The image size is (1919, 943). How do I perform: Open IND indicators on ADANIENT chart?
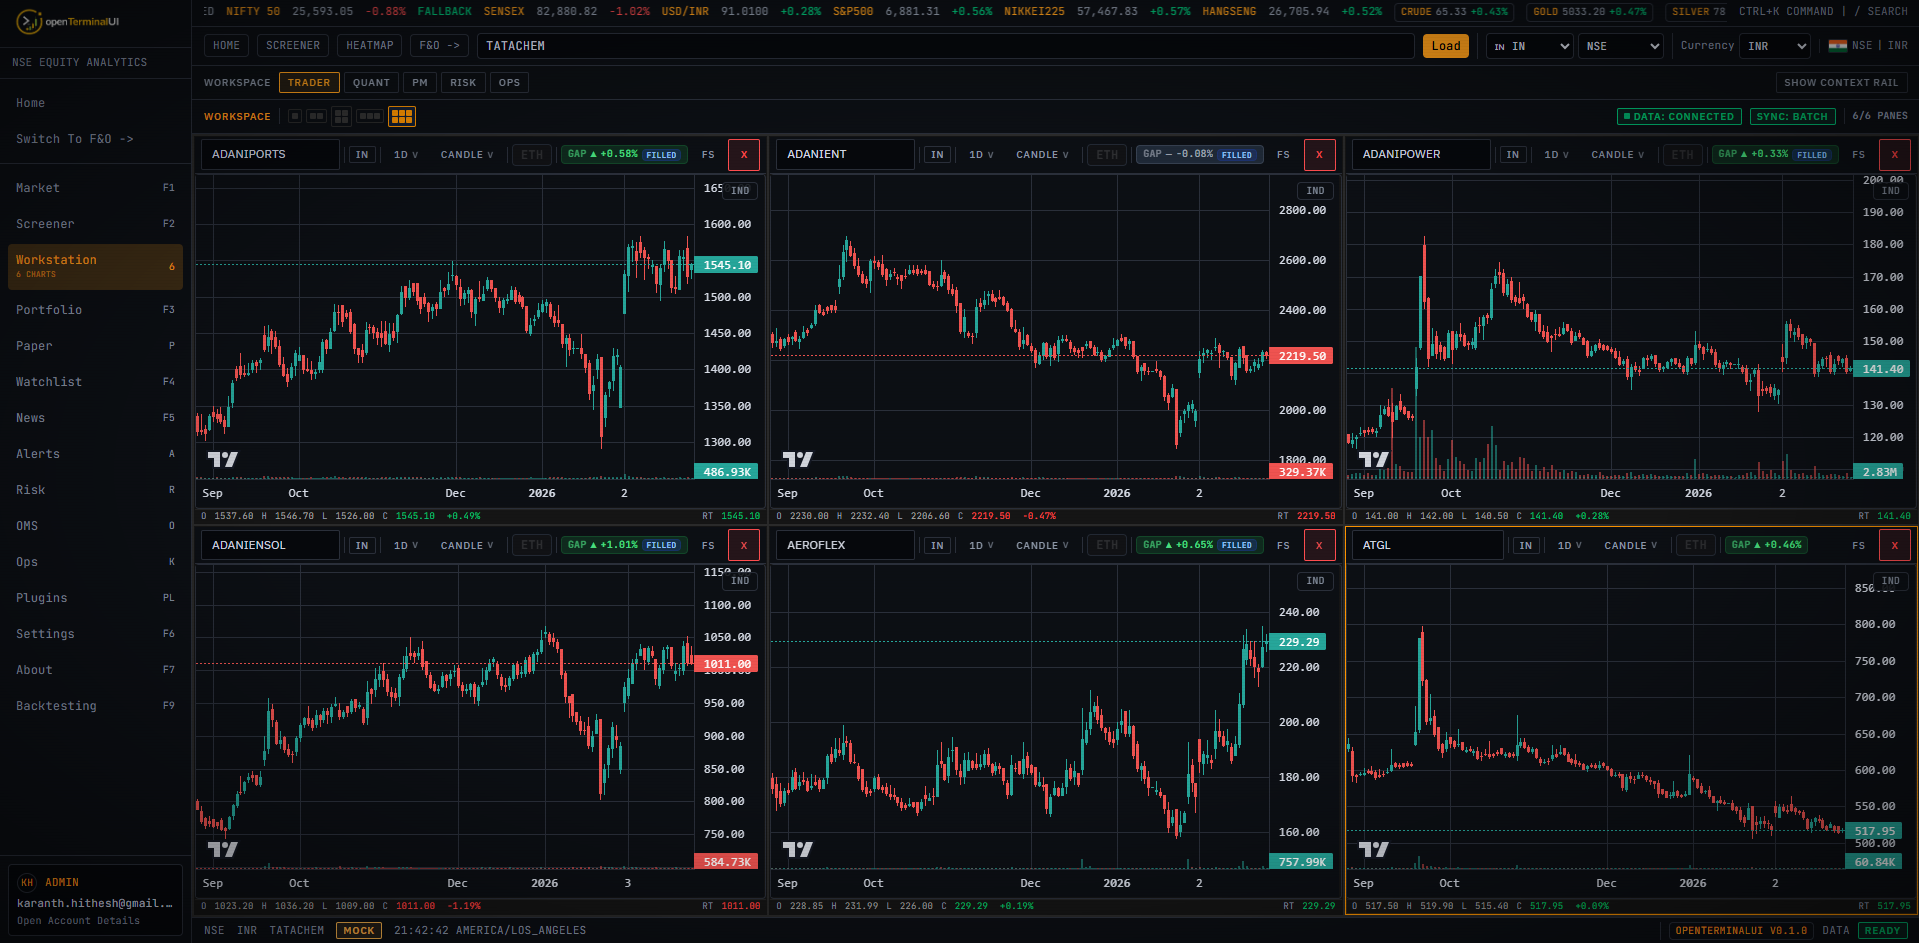point(1315,190)
